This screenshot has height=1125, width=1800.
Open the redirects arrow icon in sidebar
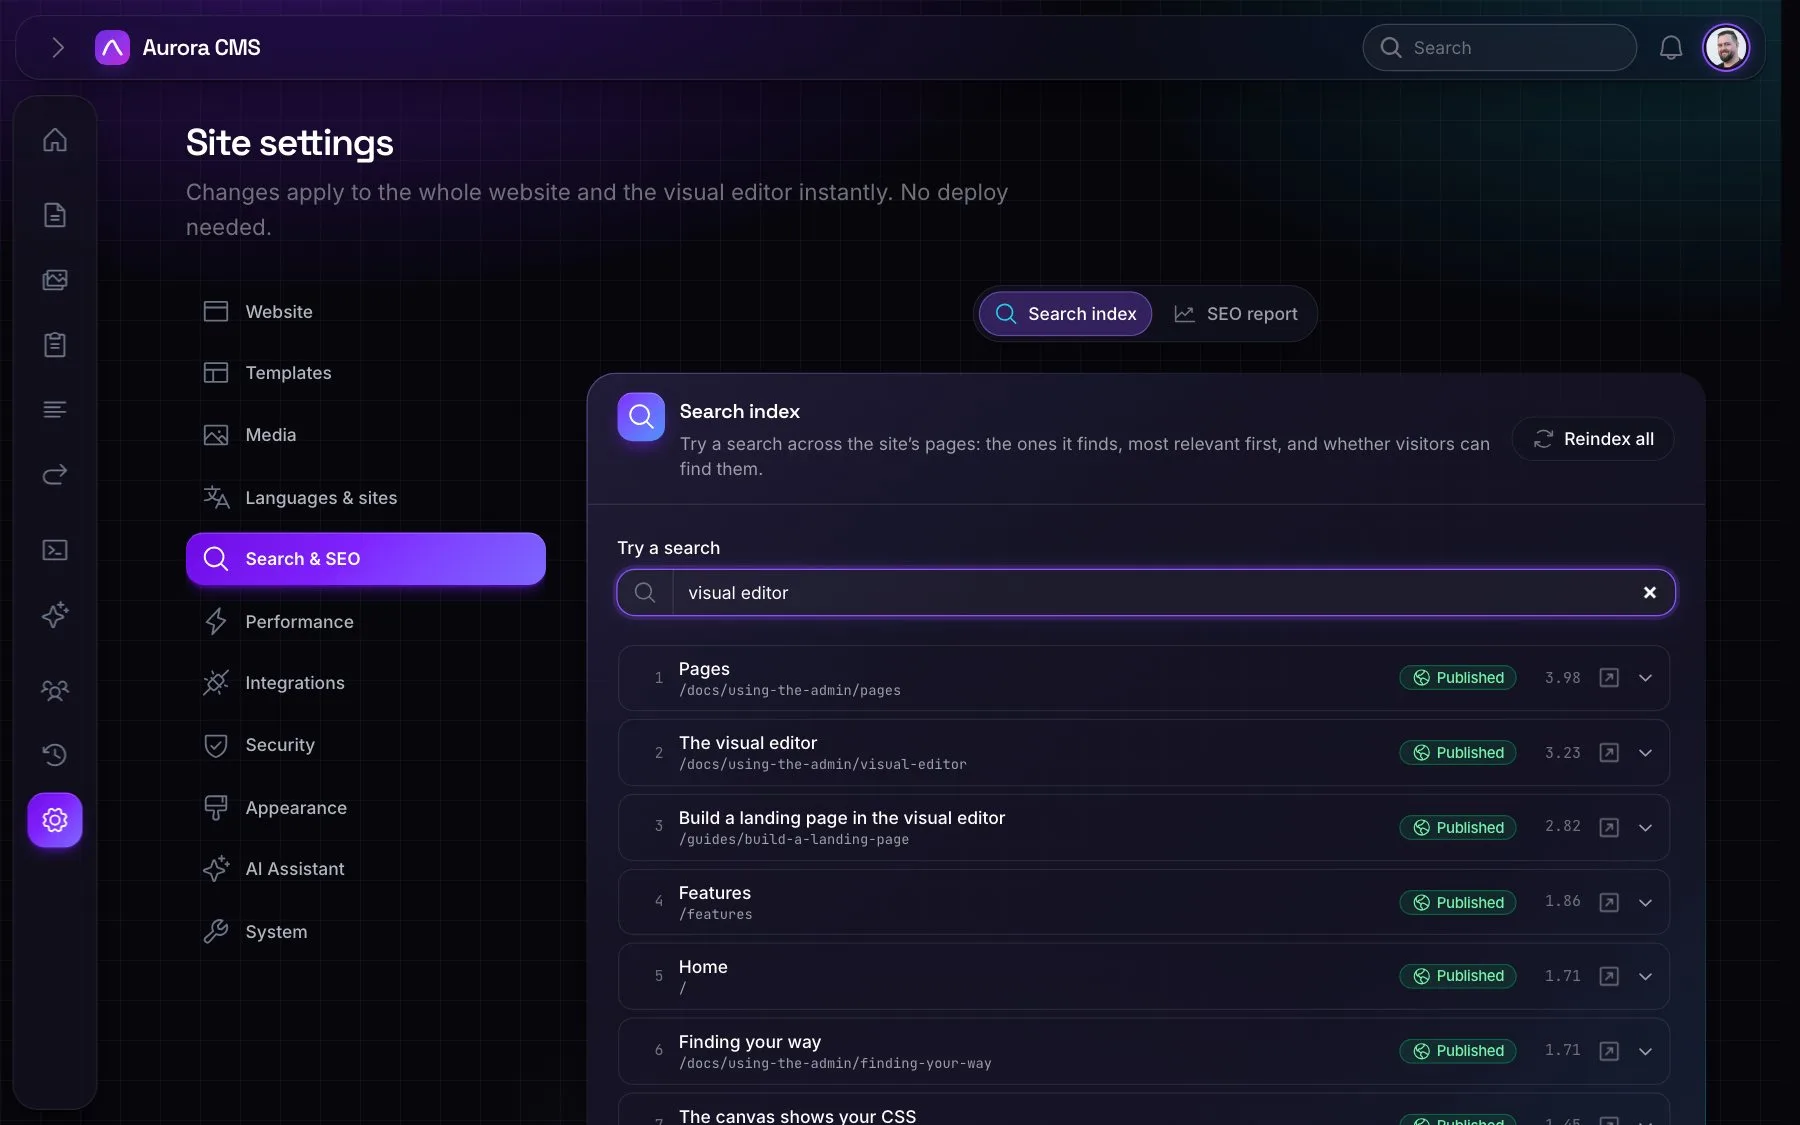click(55, 474)
